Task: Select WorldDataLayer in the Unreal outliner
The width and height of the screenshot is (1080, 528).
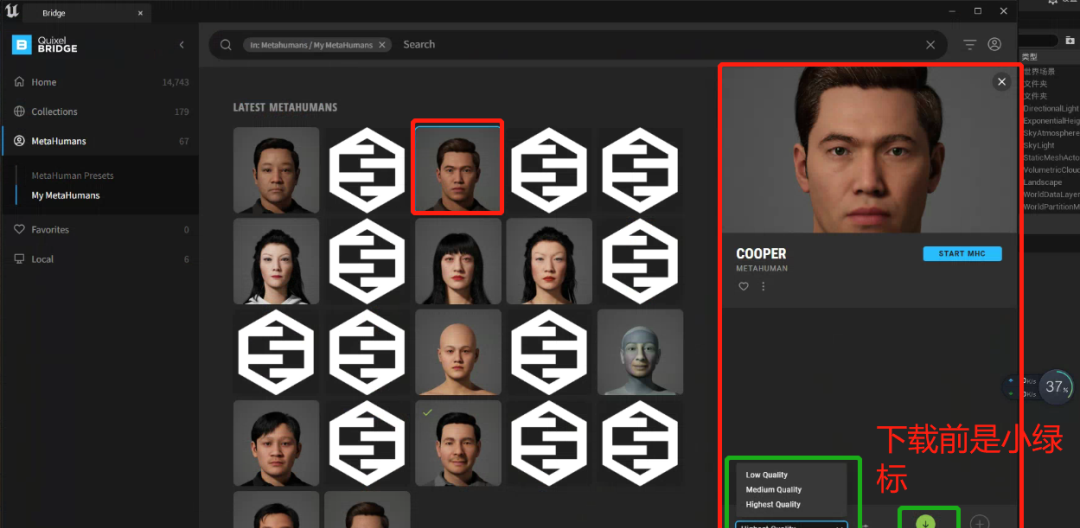Action: pos(1051,195)
